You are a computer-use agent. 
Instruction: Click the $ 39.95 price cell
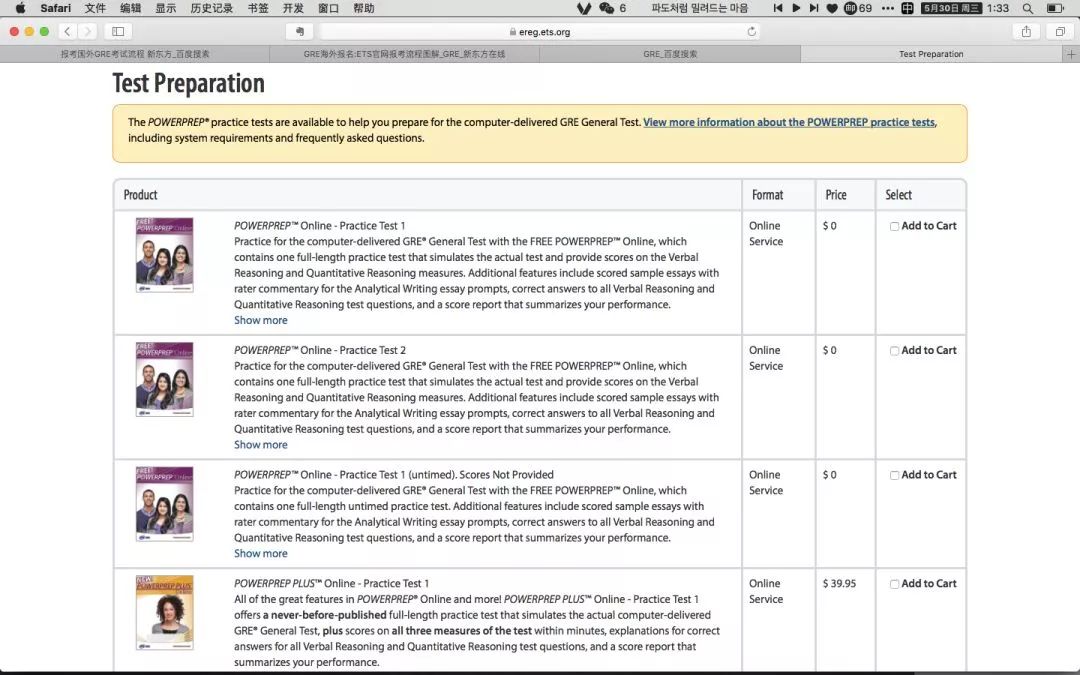tap(839, 583)
